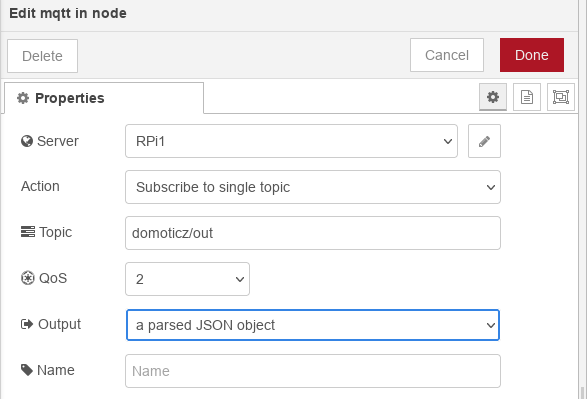Focus the Topic field domoticz/out
The image size is (587, 399).
pyautogui.click(x=313, y=233)
